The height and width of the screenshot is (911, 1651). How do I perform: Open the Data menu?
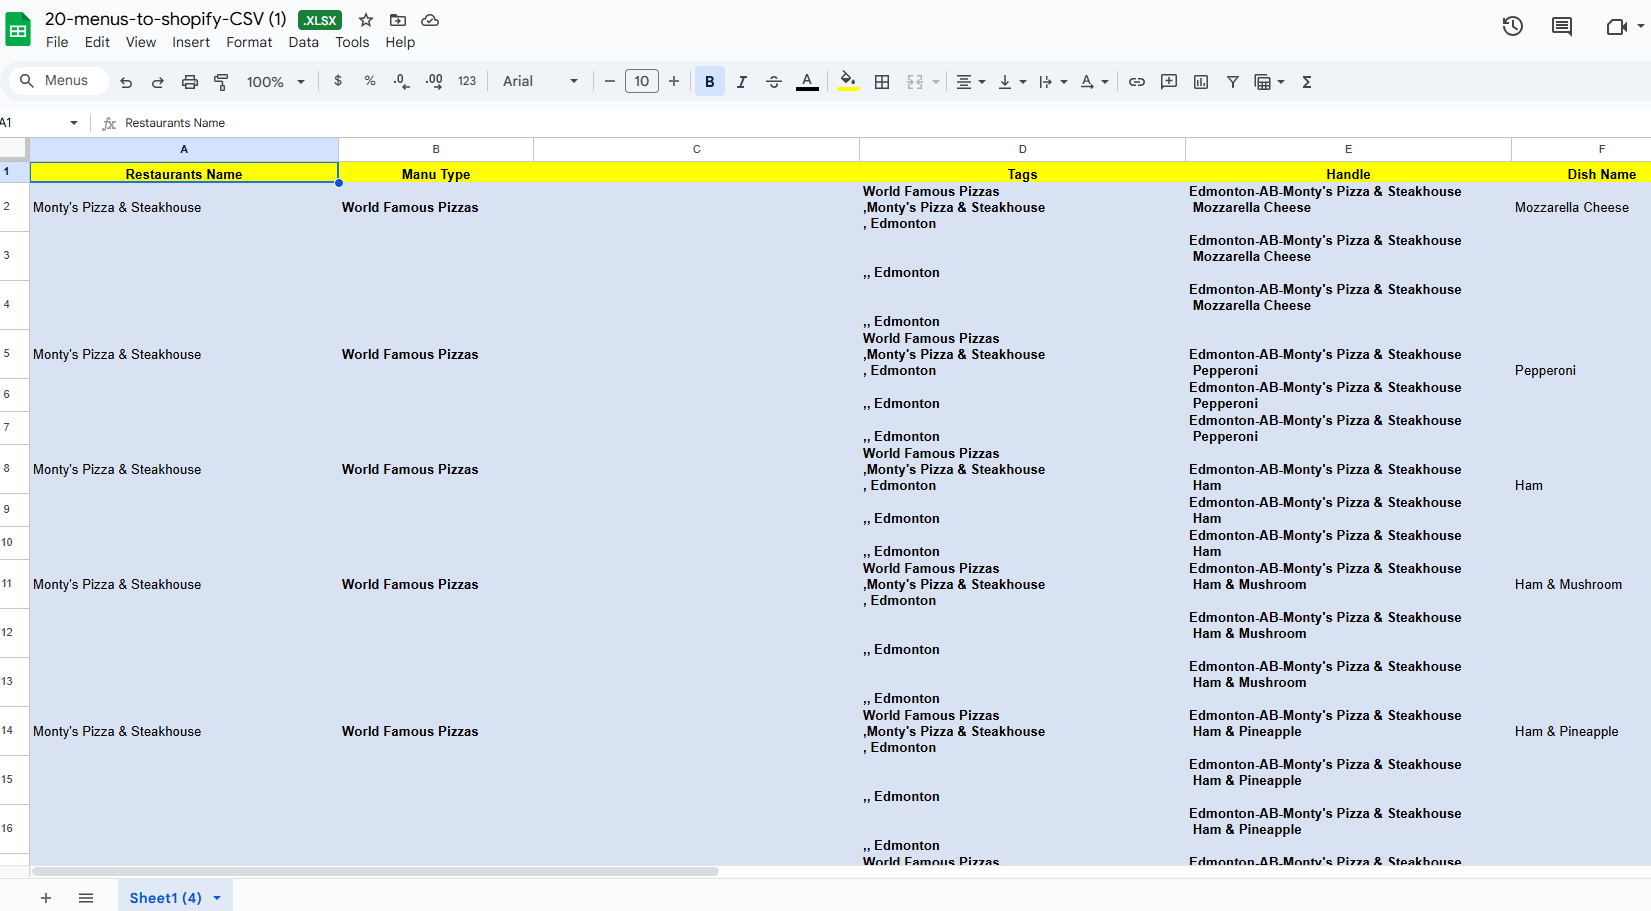click(303, 42)
